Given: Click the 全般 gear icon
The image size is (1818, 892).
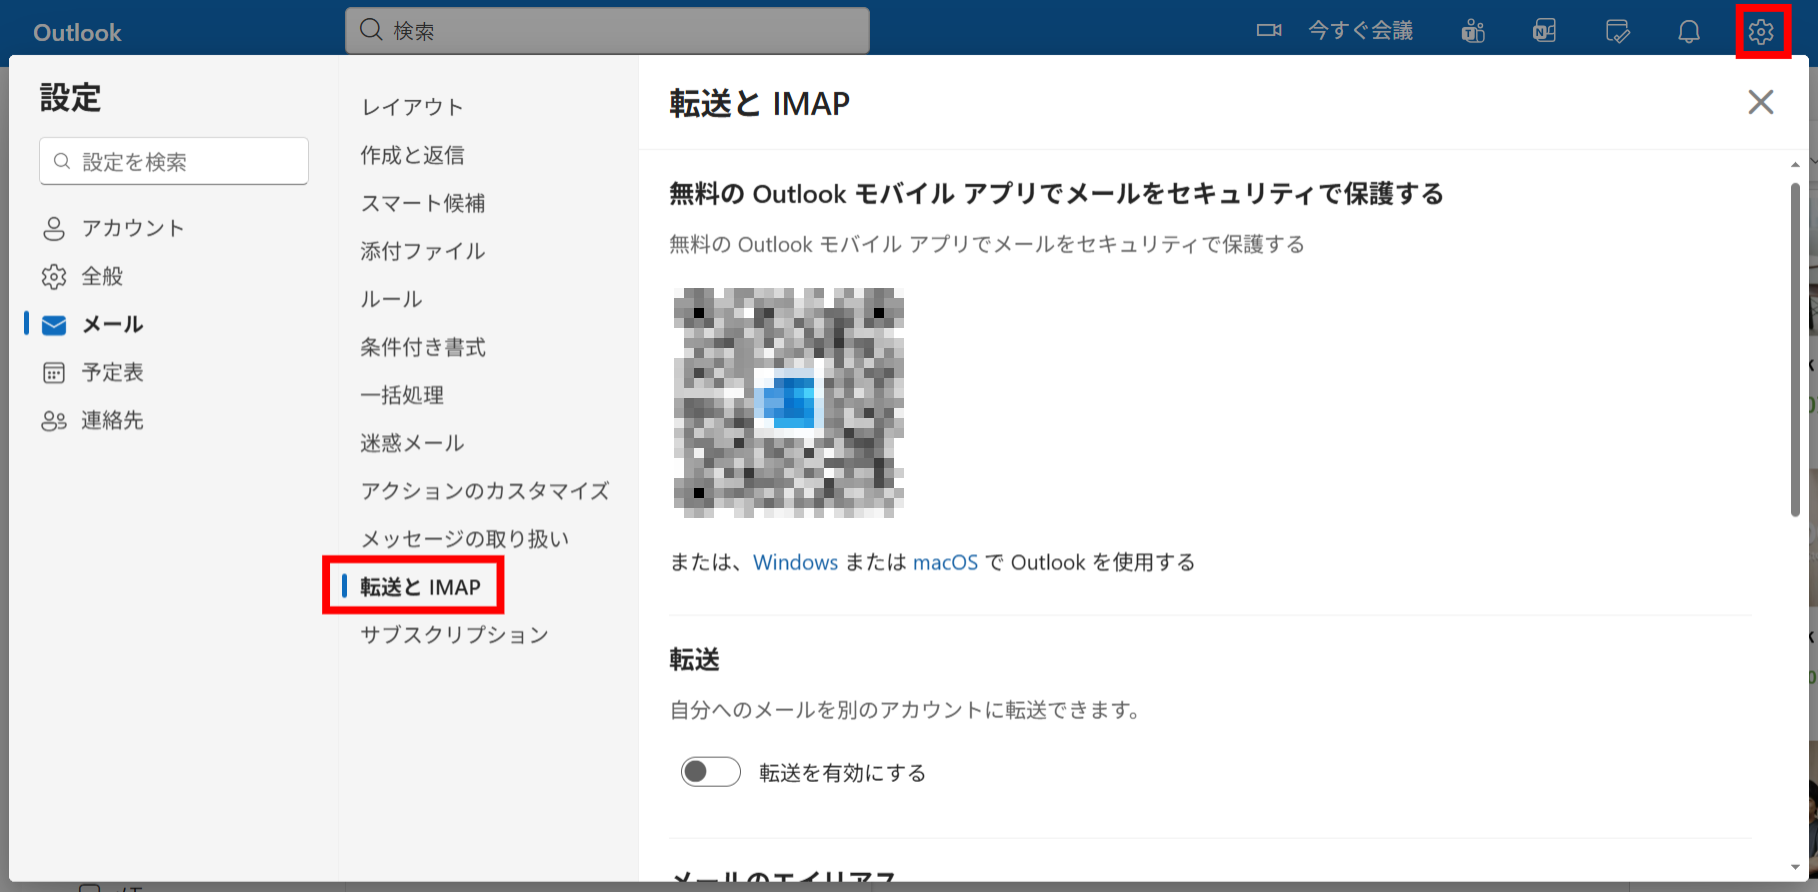Looking at the screenshot, I should pos(54,277).
